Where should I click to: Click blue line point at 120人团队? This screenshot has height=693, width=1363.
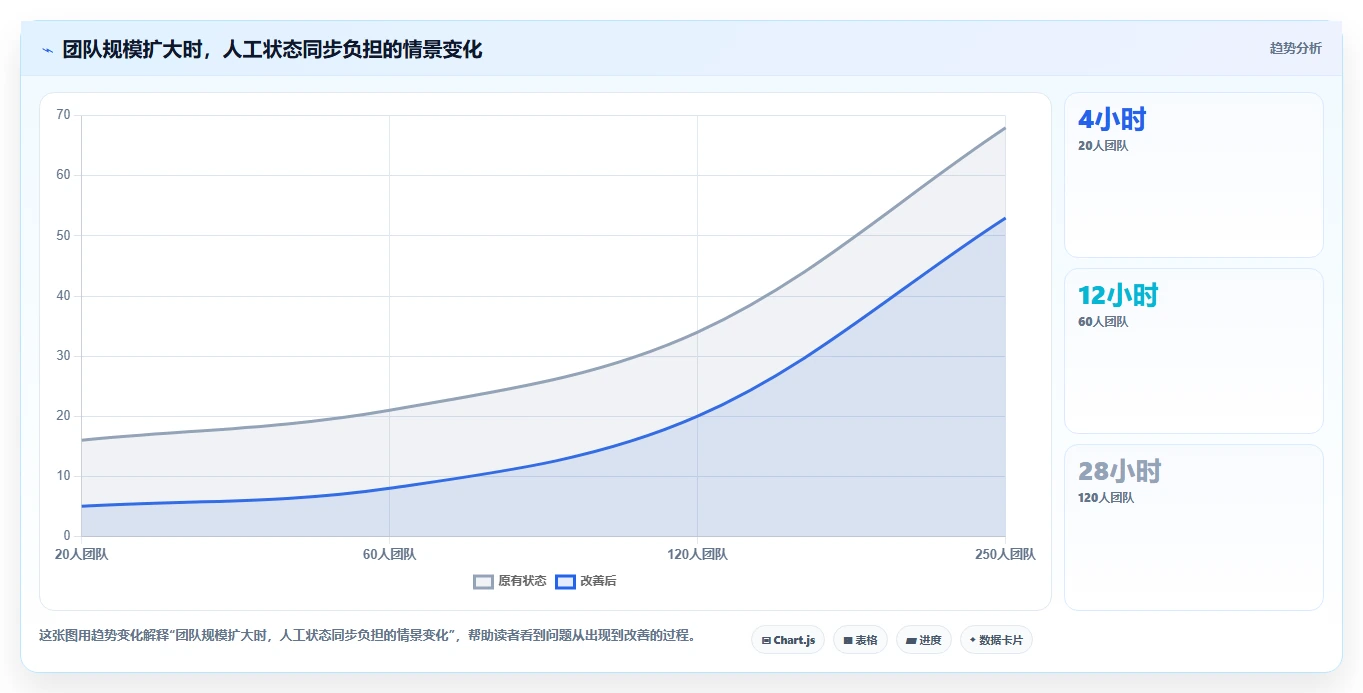coord(697,416)
